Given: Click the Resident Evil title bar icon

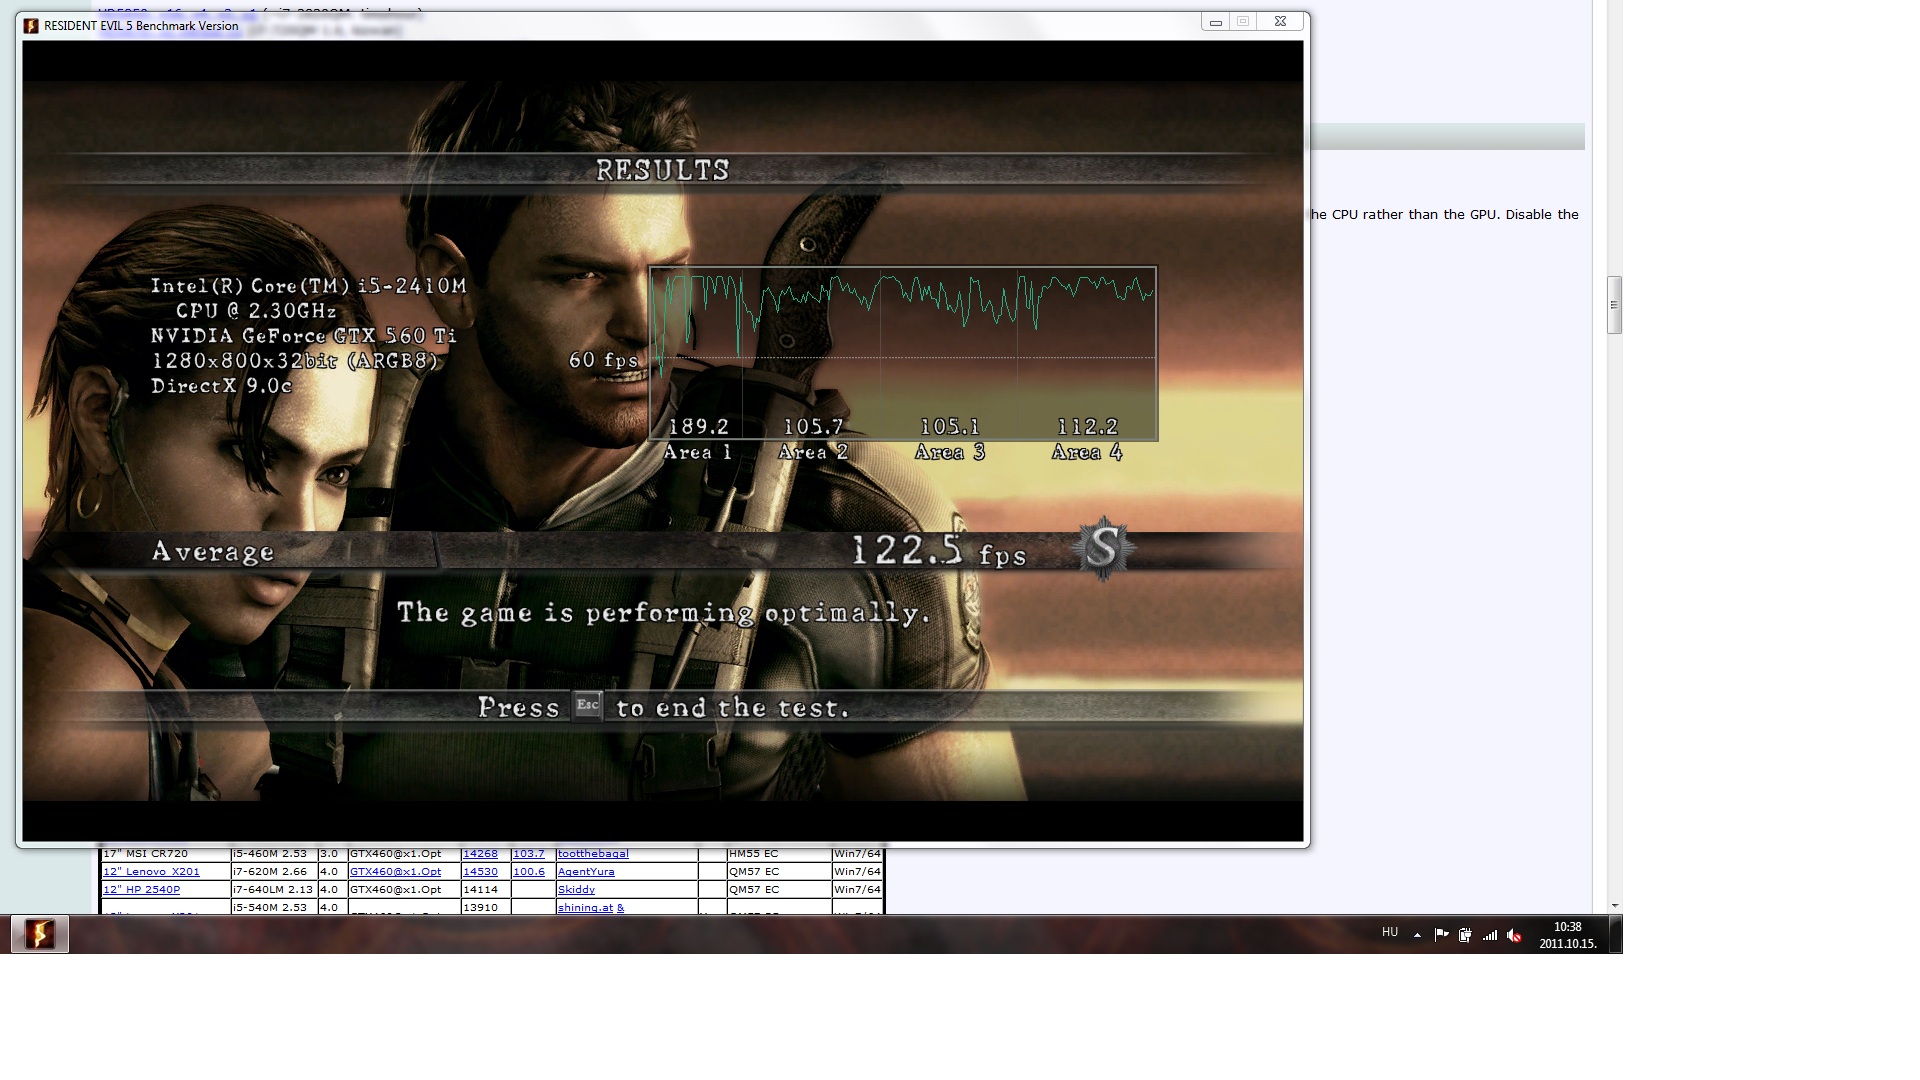Looking at the screenshot, I should click(x=31, y=26).
